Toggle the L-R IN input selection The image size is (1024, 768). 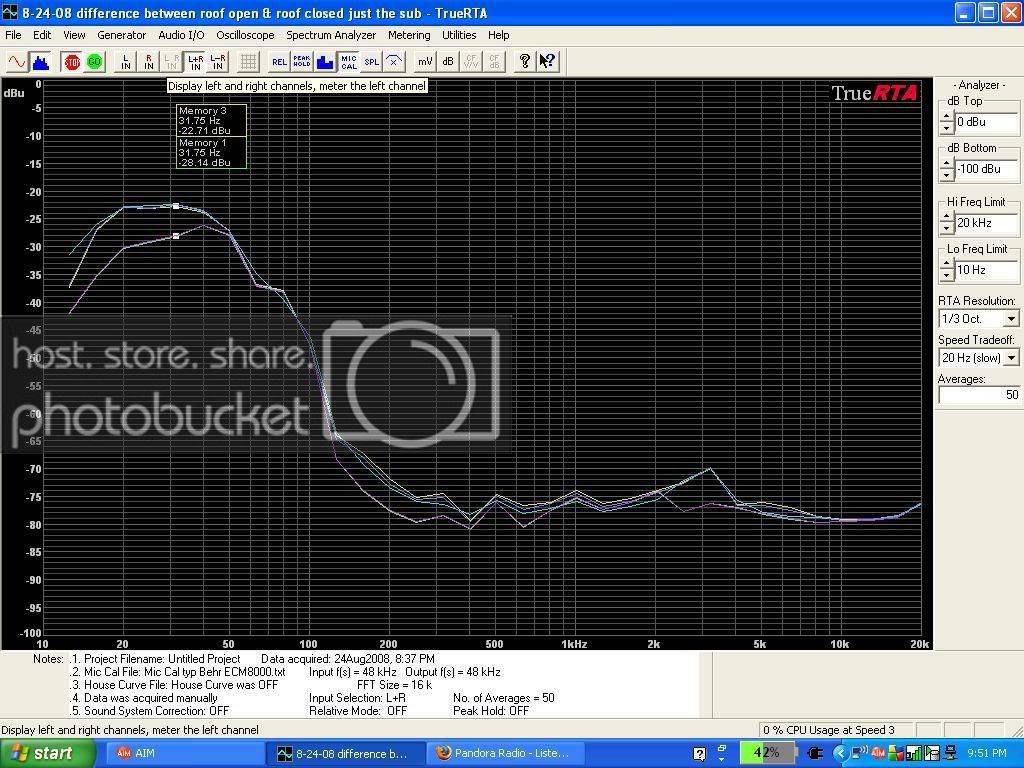pyautogui.click(x=218, y=62)
